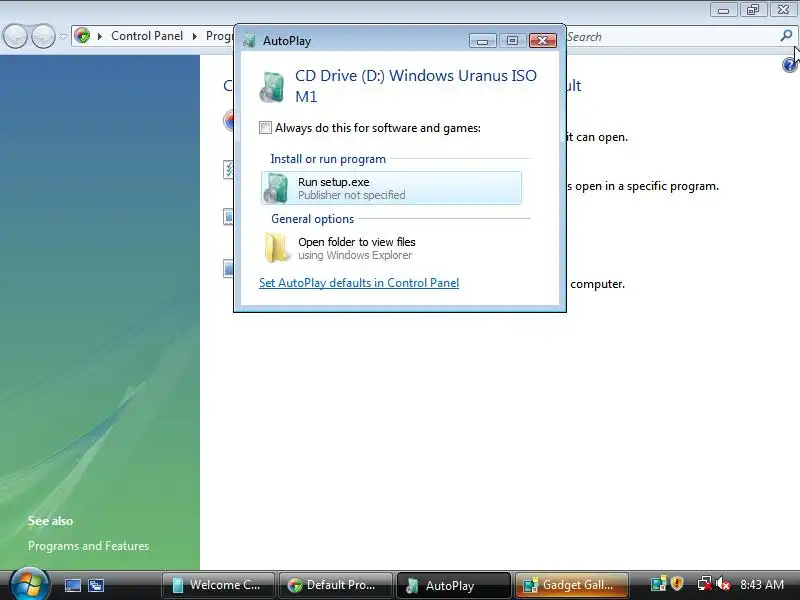The image size is (800, 600).
Task: Click Switch between windows quick launch icon
Action: 95,585
